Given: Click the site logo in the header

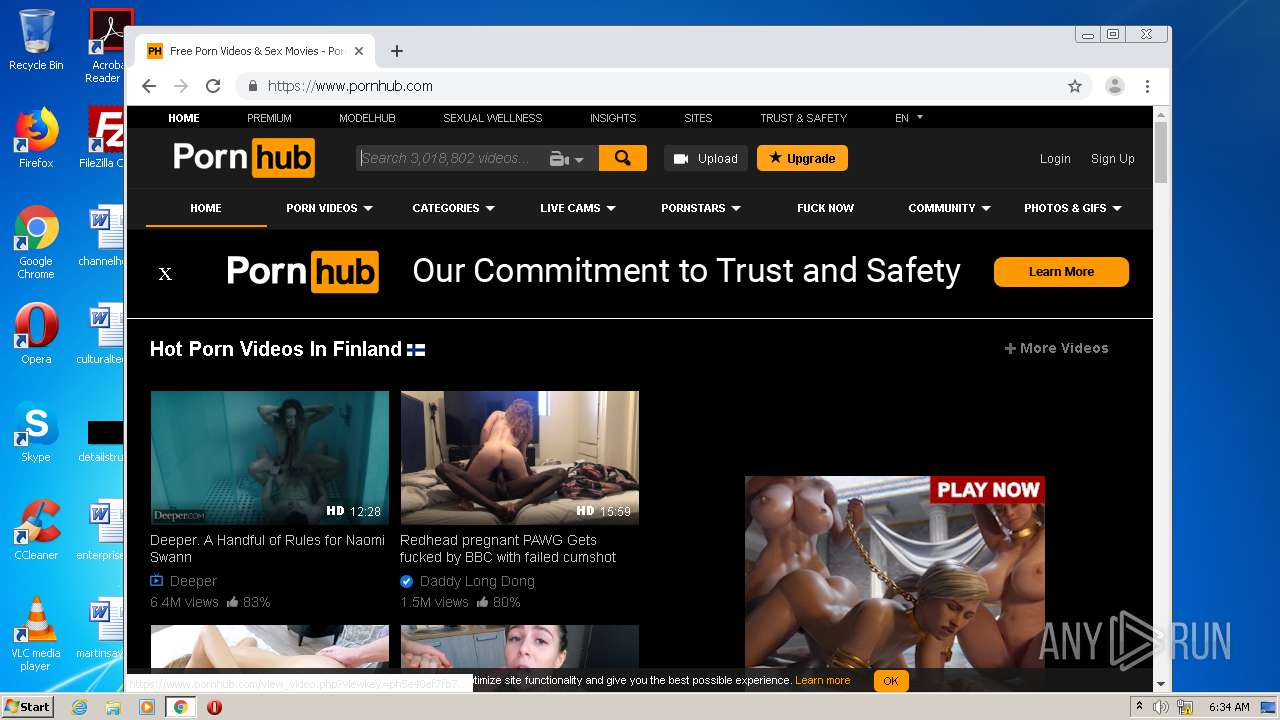Looking at the screenshot, I should pyautogui.click(x=244, y=157).
